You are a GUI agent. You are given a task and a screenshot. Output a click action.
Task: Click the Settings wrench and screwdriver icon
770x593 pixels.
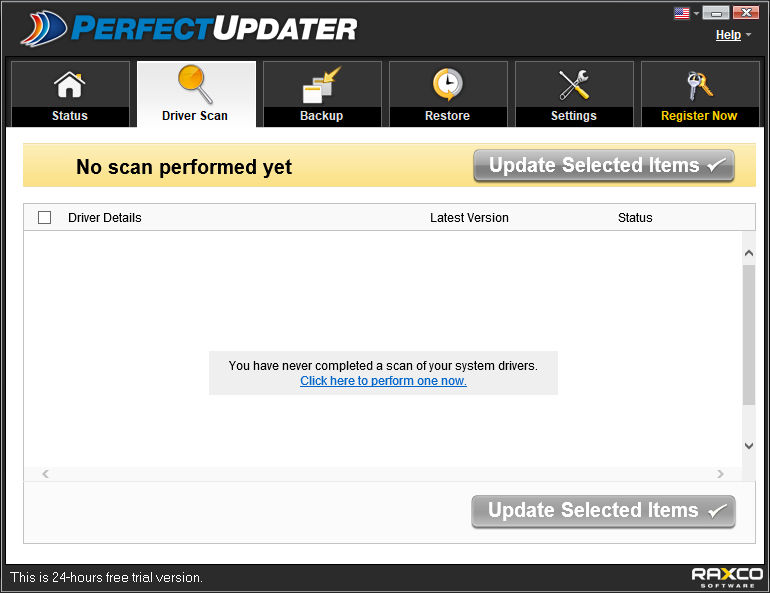click(574, 84)
